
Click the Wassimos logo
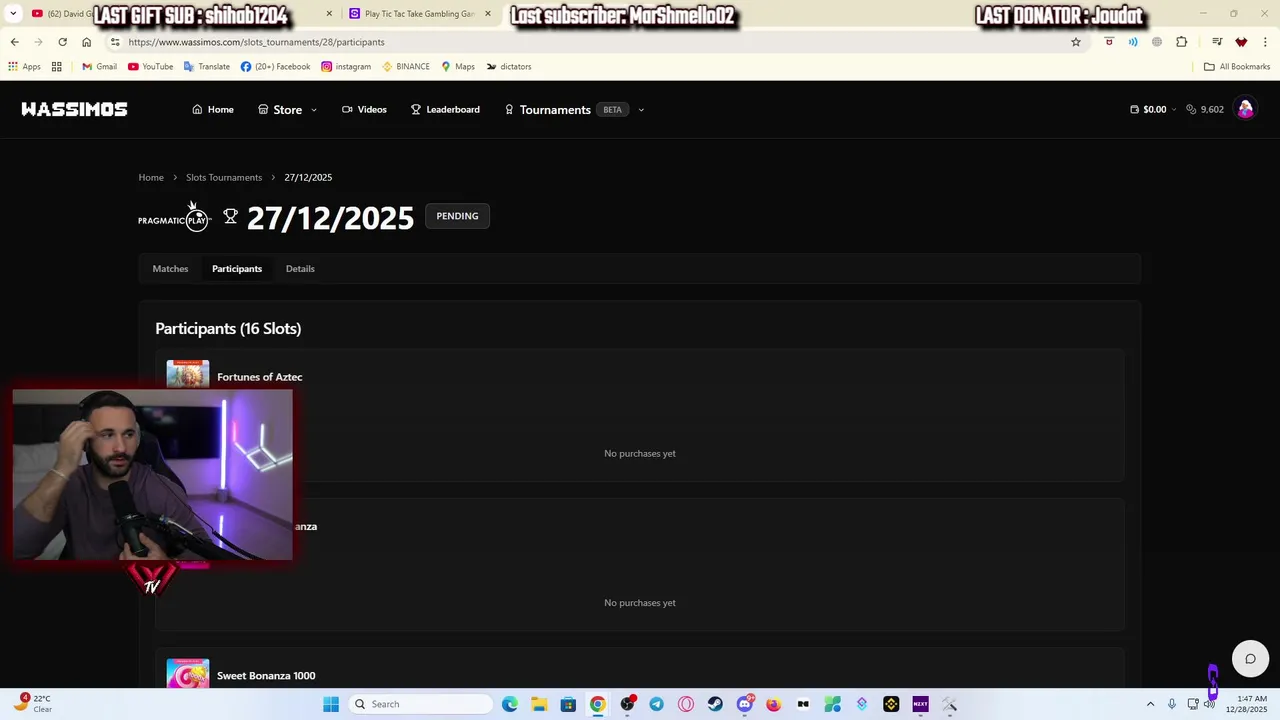coord(74,109)
